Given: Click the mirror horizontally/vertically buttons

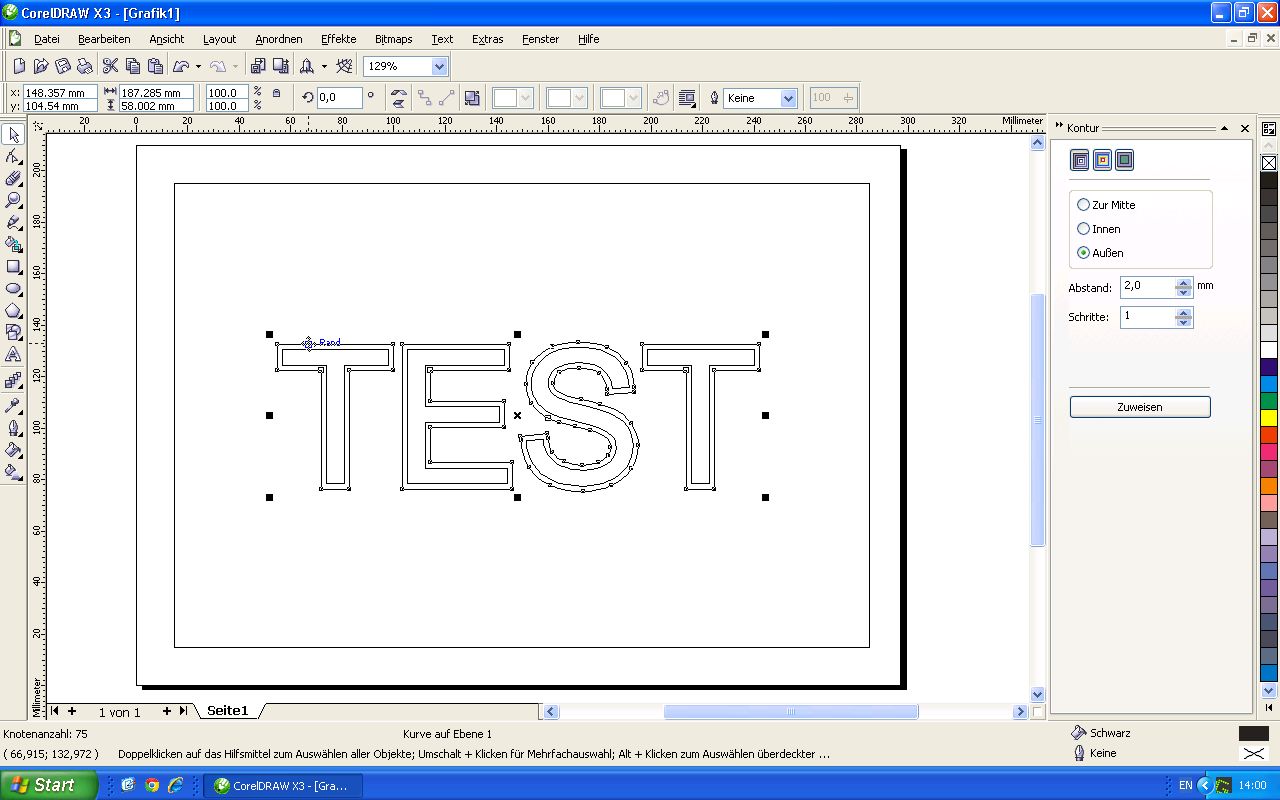Looking at the screenshot, I should (x=398, y=98).
